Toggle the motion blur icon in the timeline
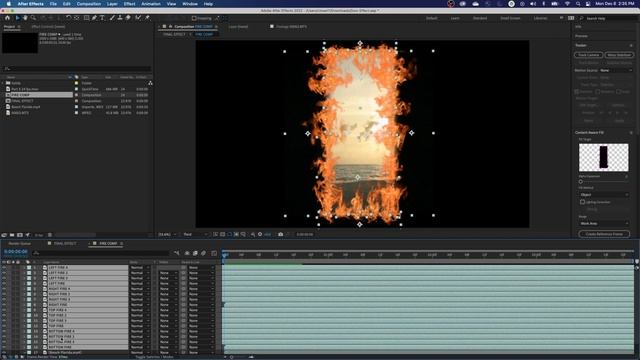The height and width of the screenshot is (360, 640). pos(204,253)
